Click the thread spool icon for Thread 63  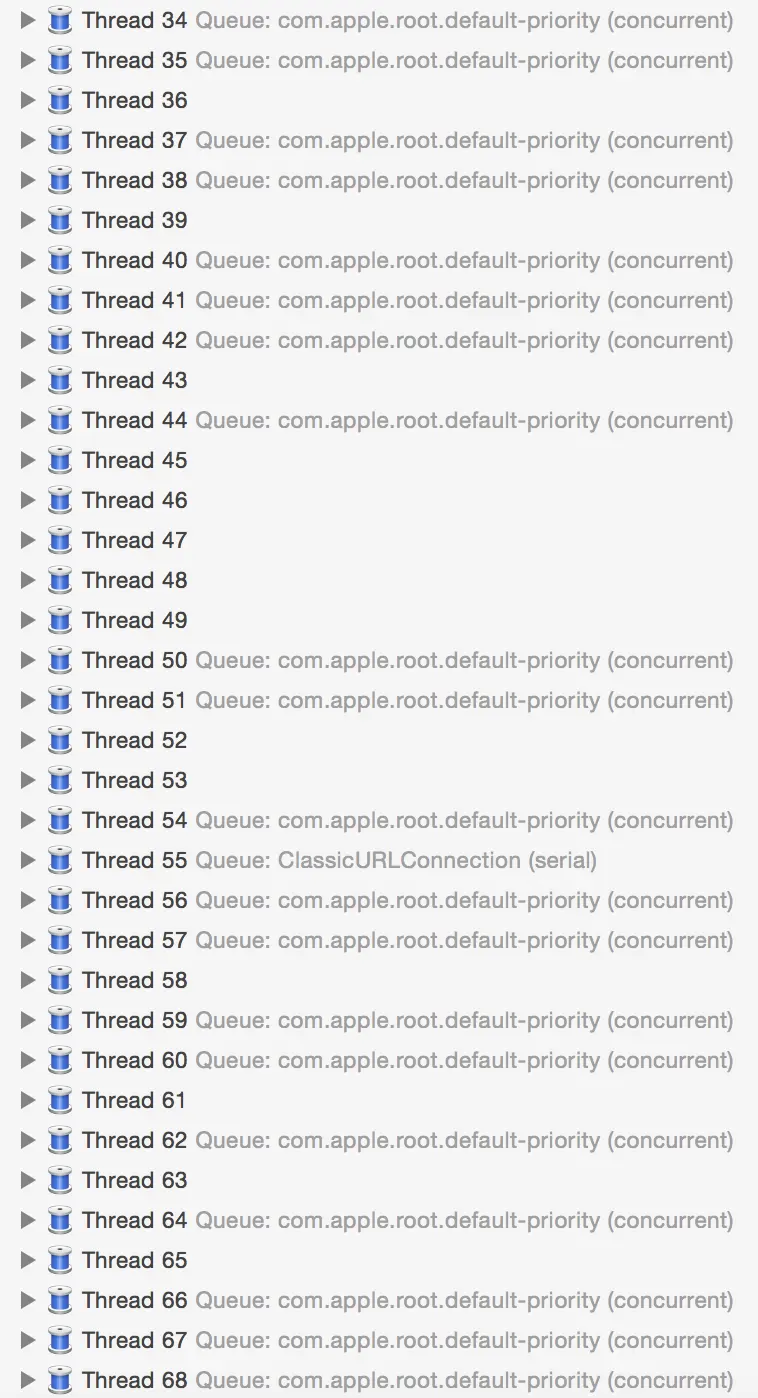point(60,1180)
